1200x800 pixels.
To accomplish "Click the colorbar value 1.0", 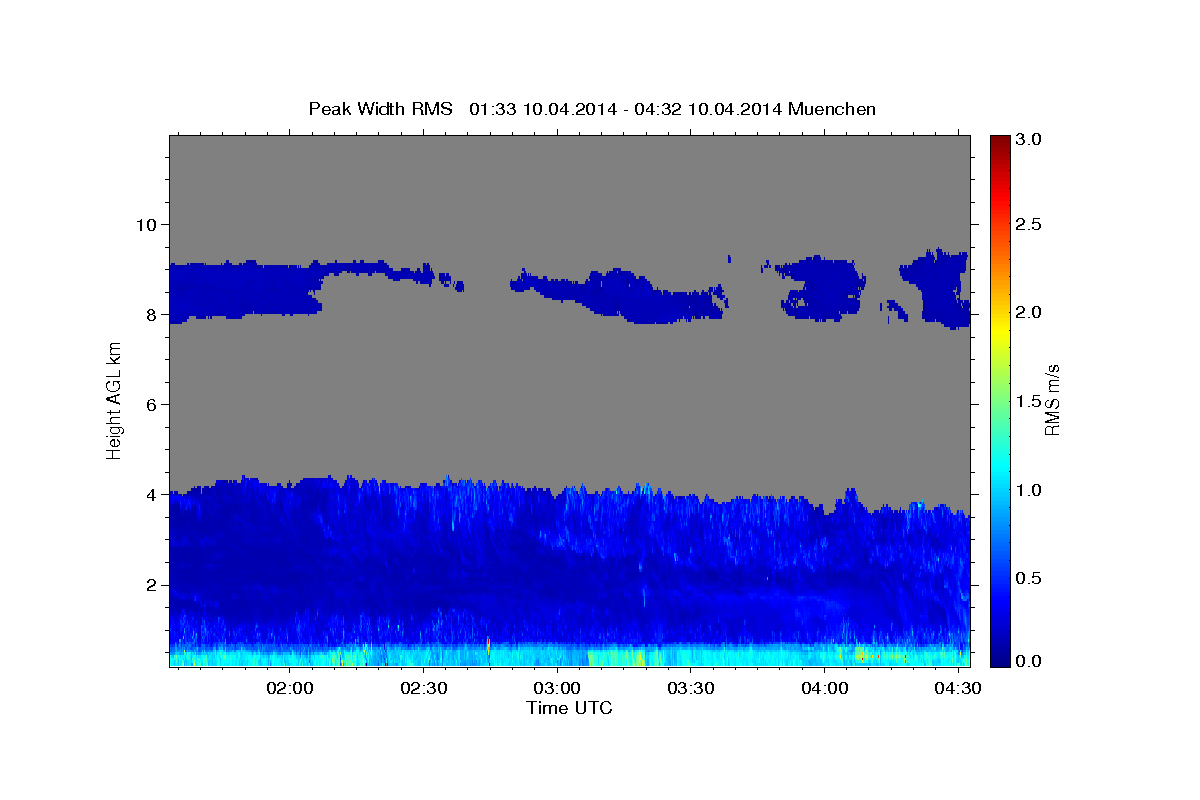I will point(1030,490).
